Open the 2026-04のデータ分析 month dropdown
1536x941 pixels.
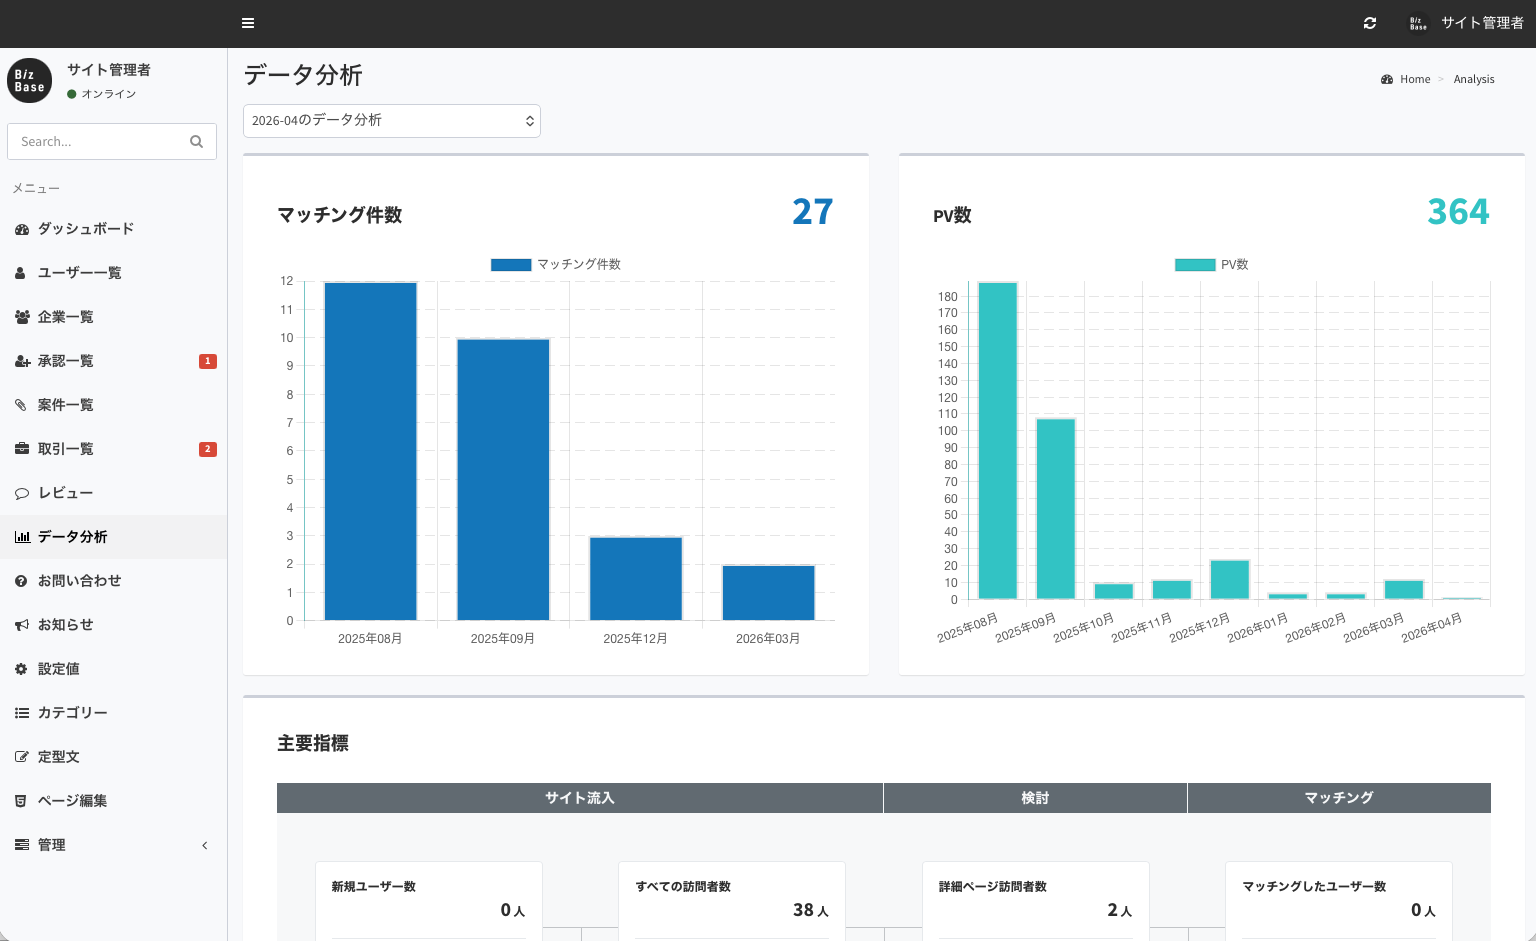pyautogui.click(x=392, y=121)
